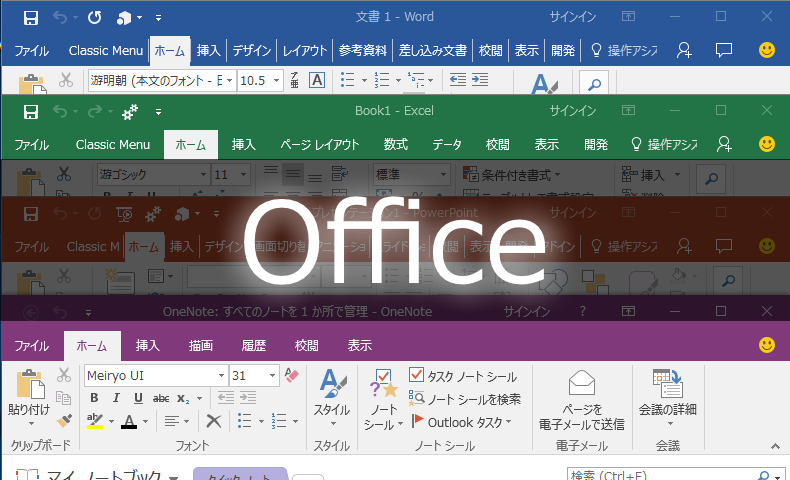790x480 pixels.
Task: Click Italic in the OneNote ribbon
Action: (x=116, y=398)
